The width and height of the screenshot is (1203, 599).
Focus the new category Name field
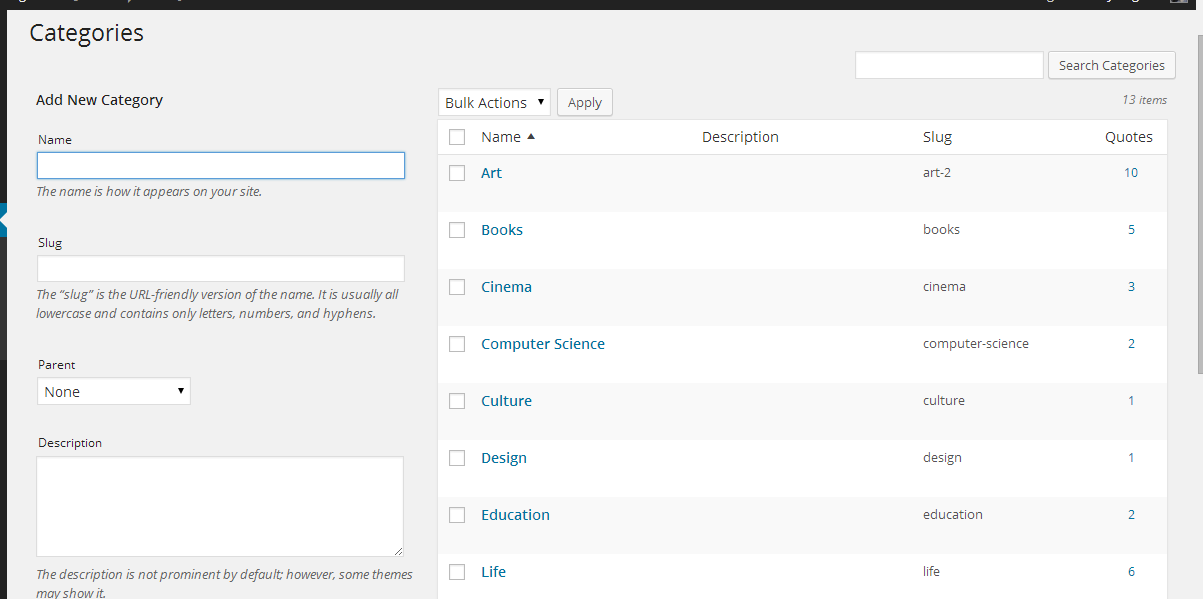pyautogui.click(x=221, y=165)
